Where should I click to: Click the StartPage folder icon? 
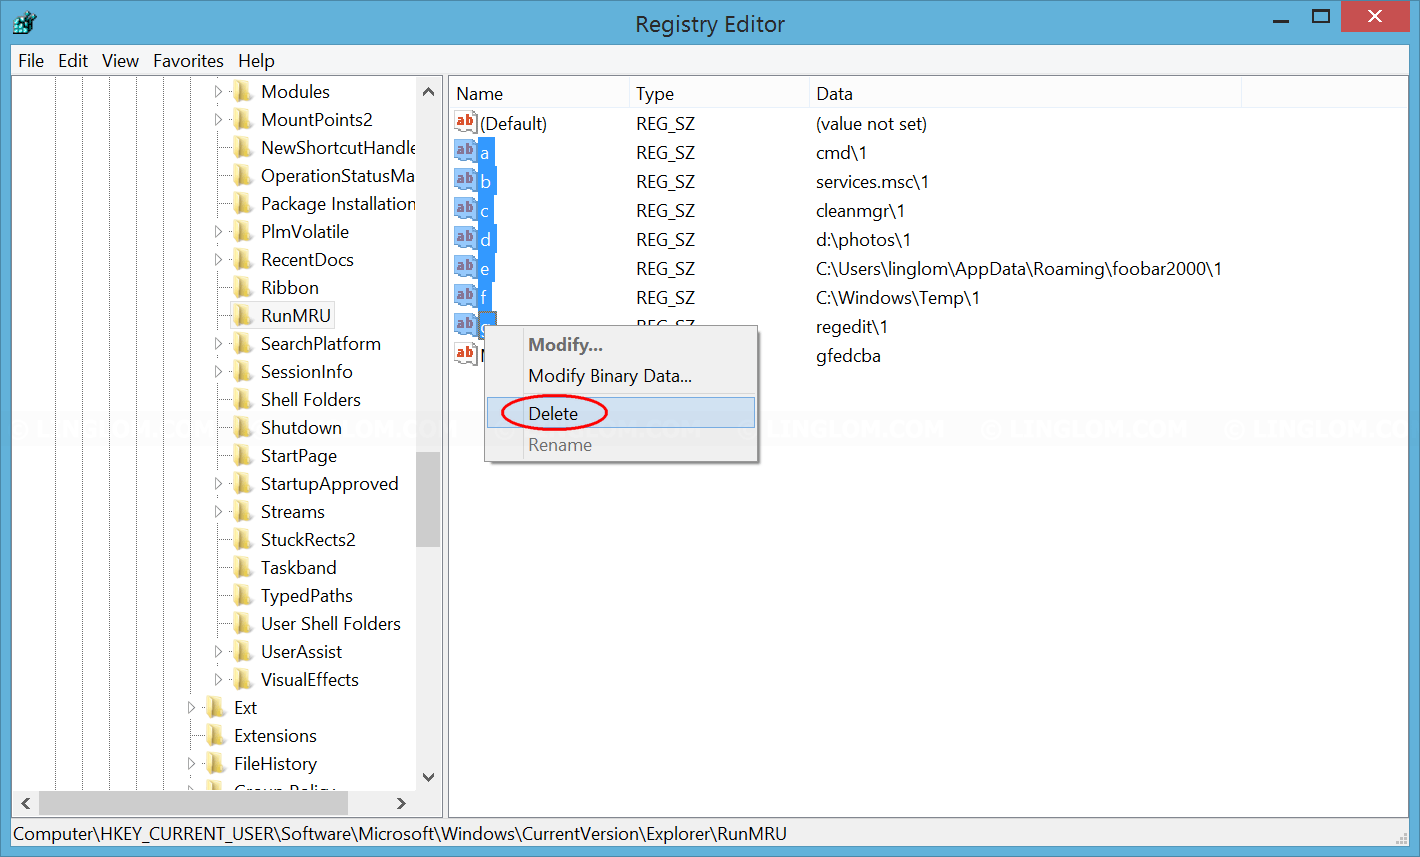243,455
